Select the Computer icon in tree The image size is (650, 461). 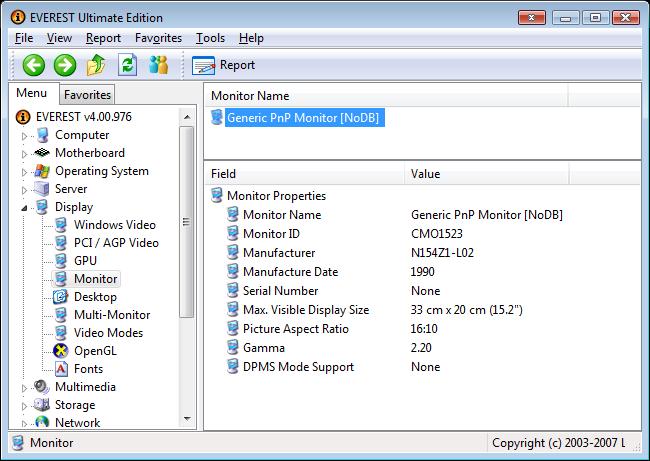(42, 135)
